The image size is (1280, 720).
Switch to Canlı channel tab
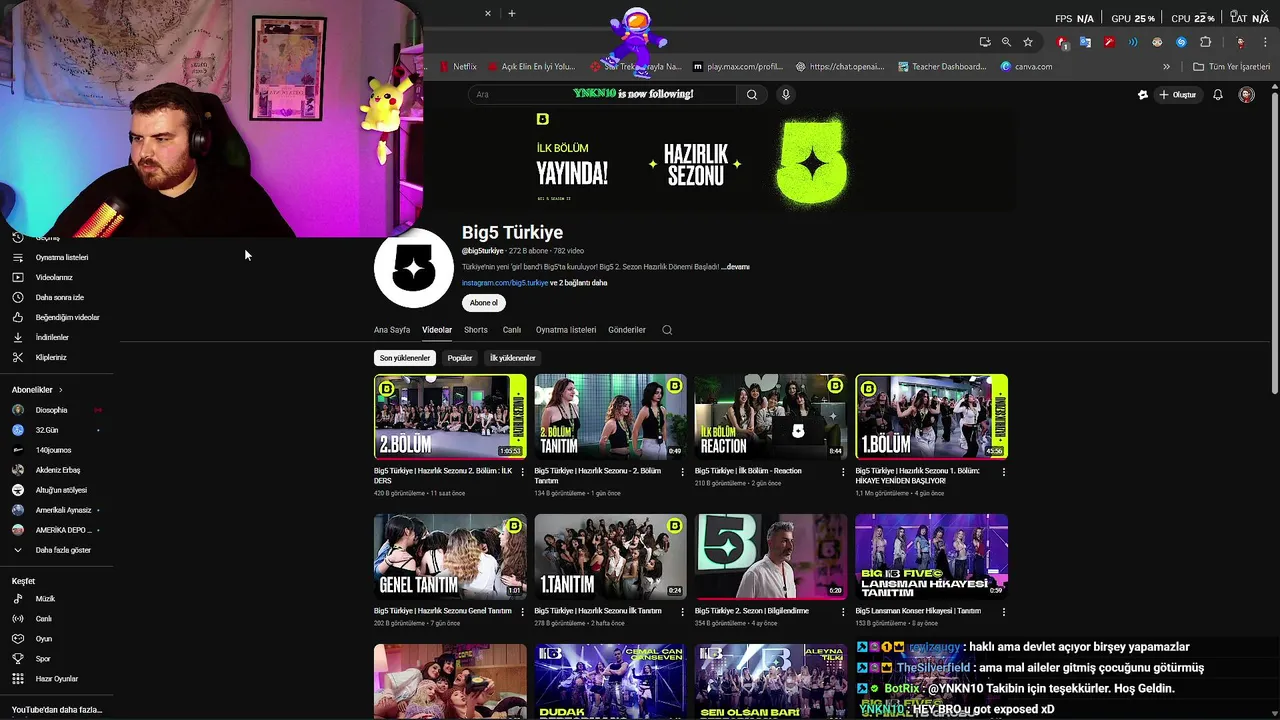[x=512, y=330]
